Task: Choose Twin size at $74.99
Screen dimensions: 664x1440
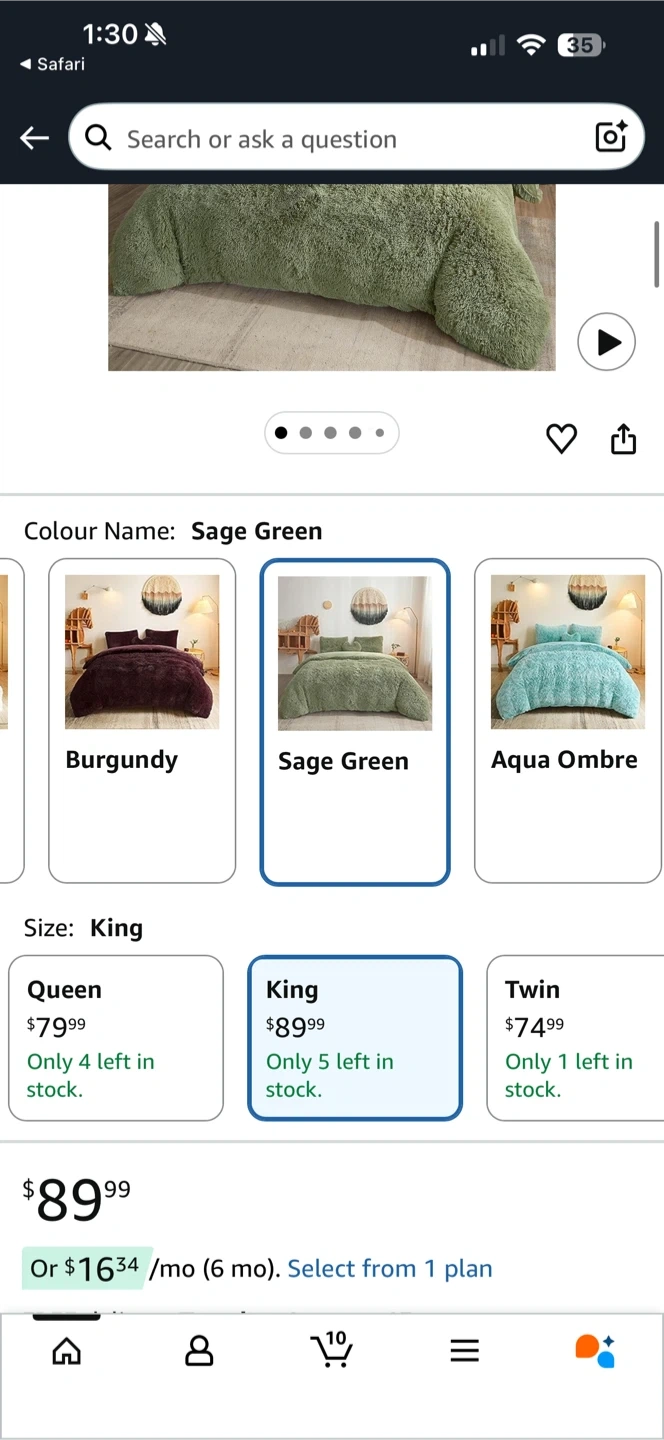Action: click(x=574, y=1037)
